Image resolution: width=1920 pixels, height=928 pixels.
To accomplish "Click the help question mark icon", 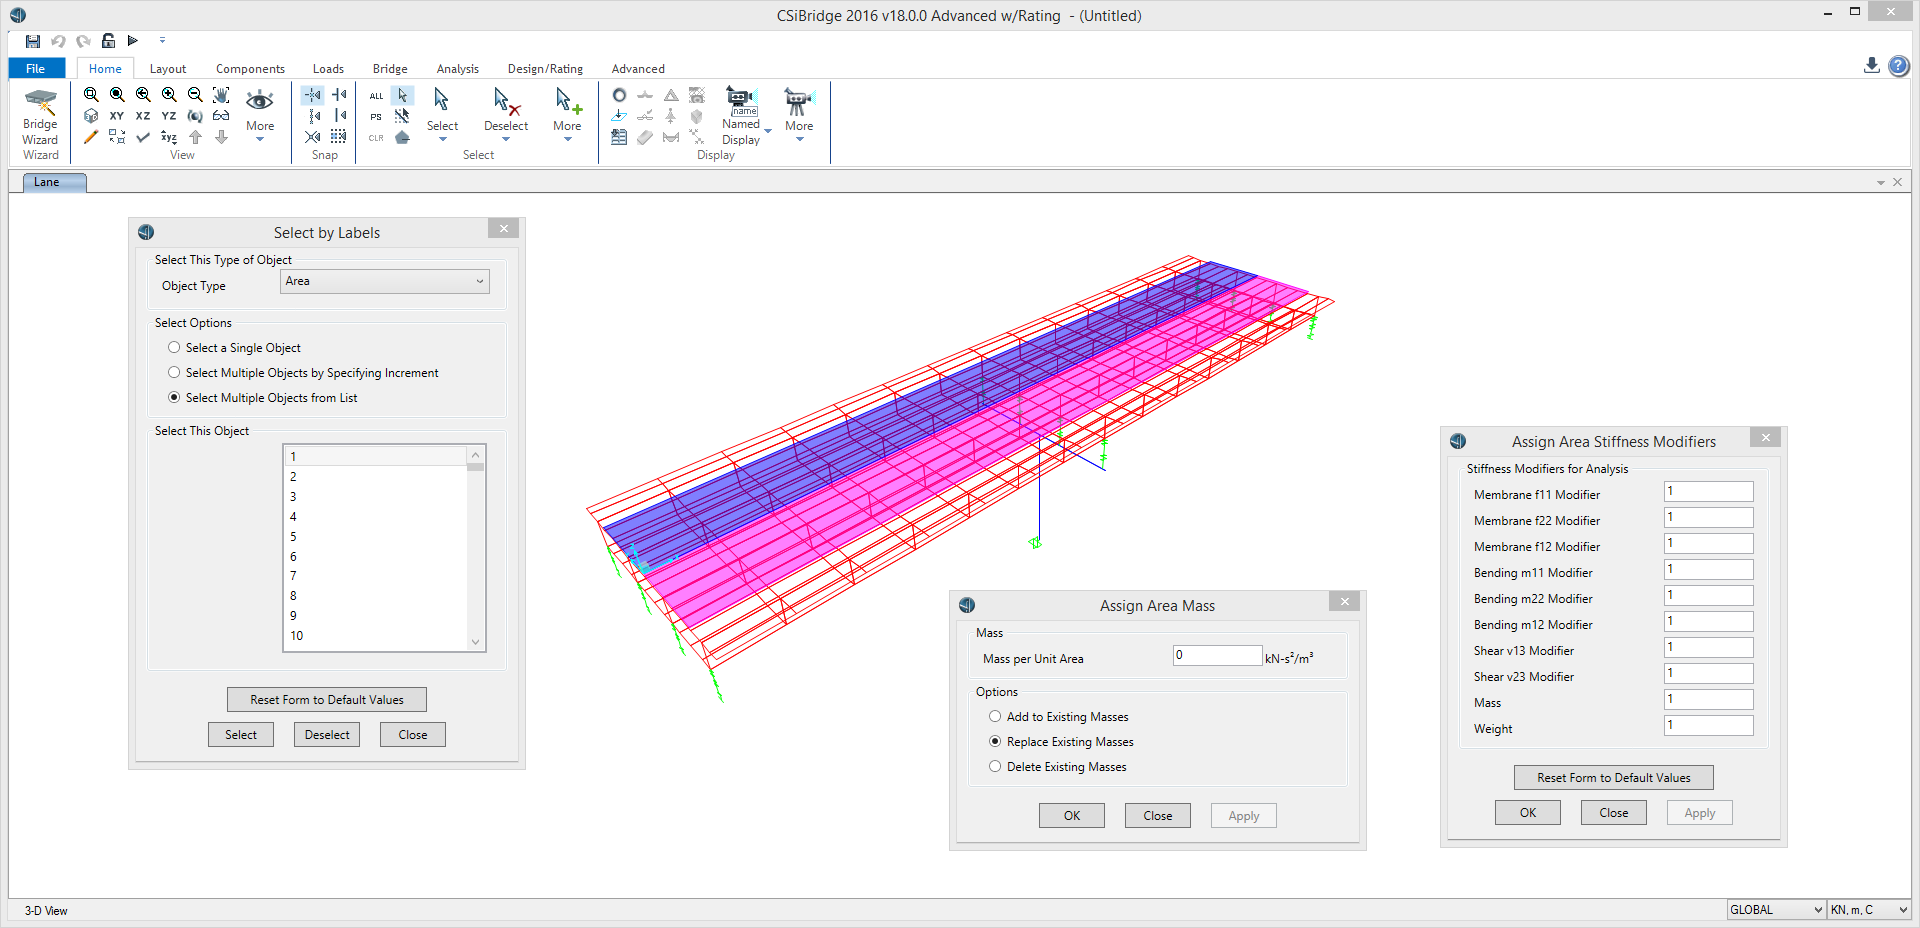I will (x=1898, y=66).
